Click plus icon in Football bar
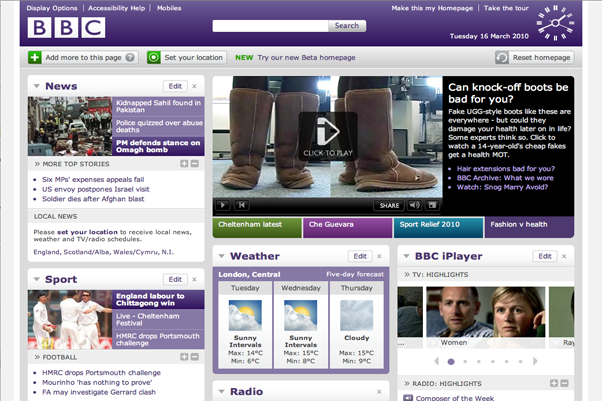602x401 pixels. [184, 357]
